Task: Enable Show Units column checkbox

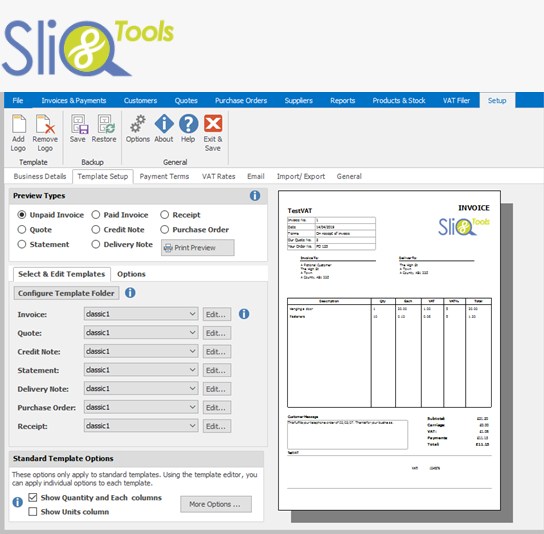Action: tap(33, 511)
